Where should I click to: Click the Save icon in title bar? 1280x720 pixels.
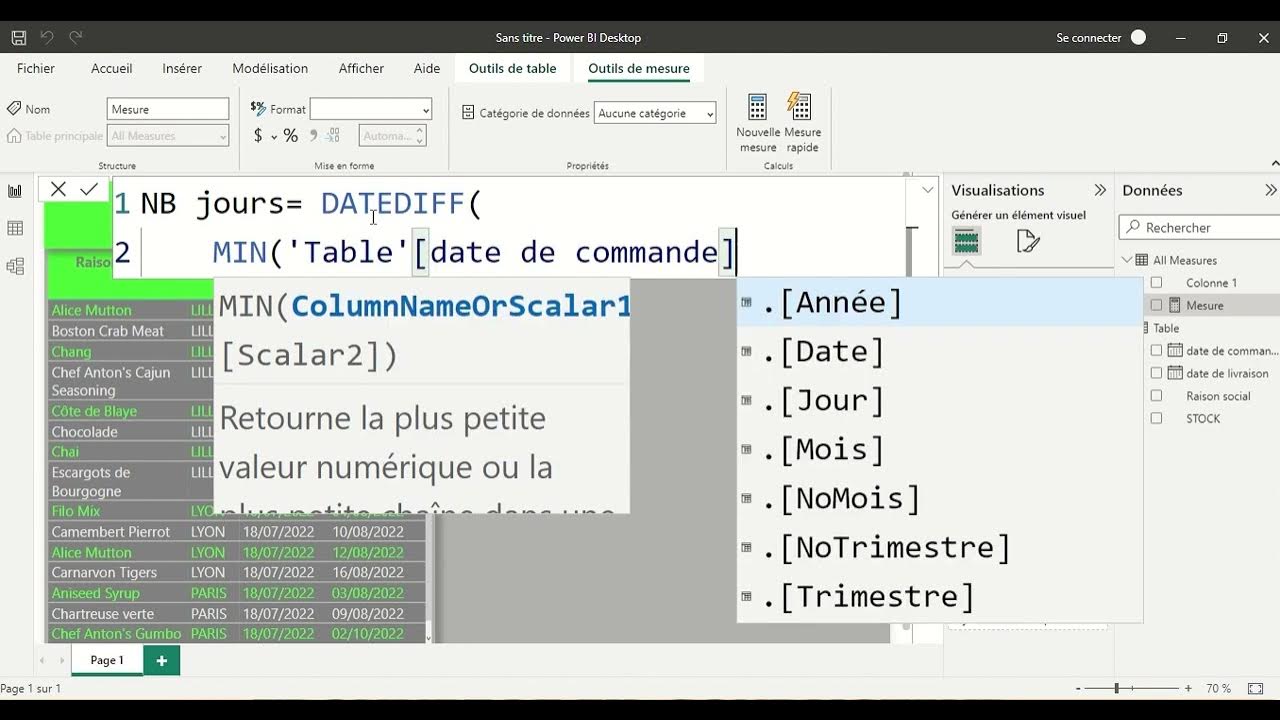18,38
